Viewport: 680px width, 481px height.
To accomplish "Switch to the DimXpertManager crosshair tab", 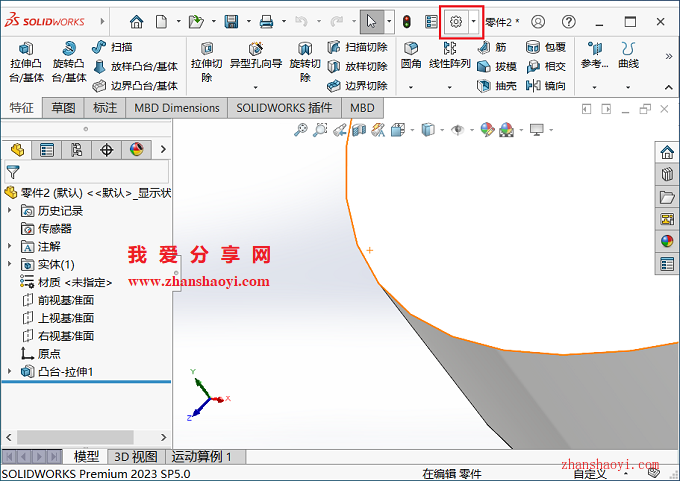I will (106, 150).
